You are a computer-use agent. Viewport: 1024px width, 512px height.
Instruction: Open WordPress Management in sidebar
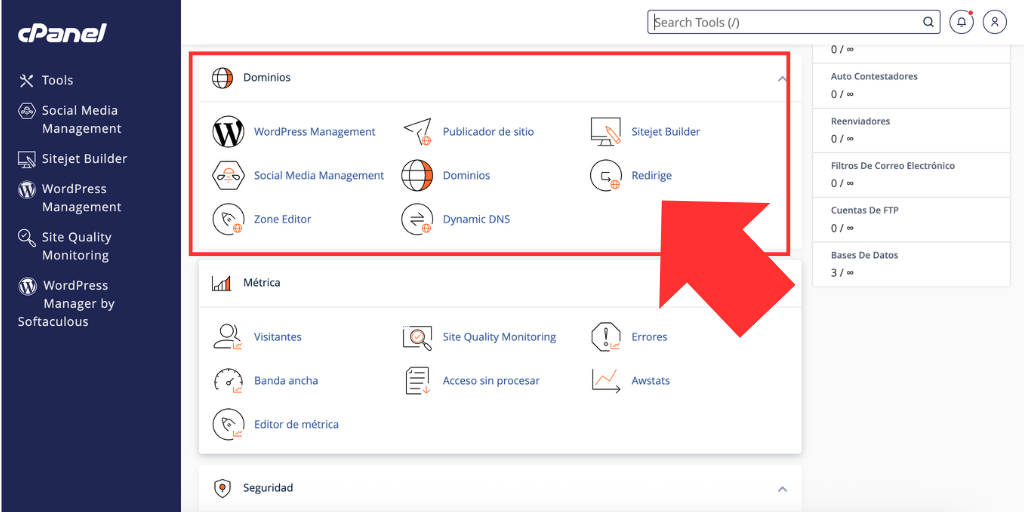(x=82, y=198)
